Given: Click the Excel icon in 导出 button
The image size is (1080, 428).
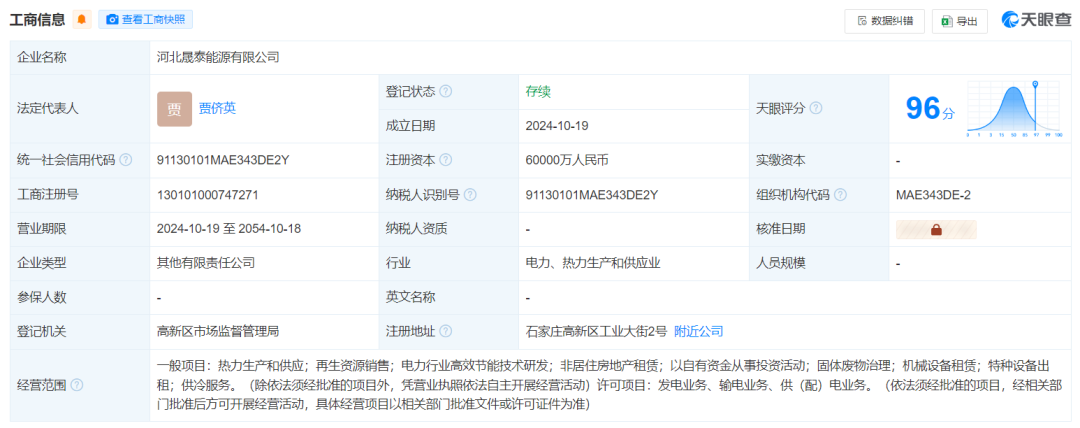Looking at the screenshot, I should (x=947, y=21).
